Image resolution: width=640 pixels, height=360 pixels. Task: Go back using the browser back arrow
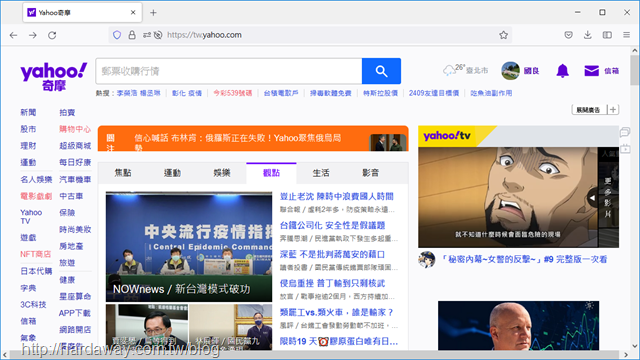[13, 35]
